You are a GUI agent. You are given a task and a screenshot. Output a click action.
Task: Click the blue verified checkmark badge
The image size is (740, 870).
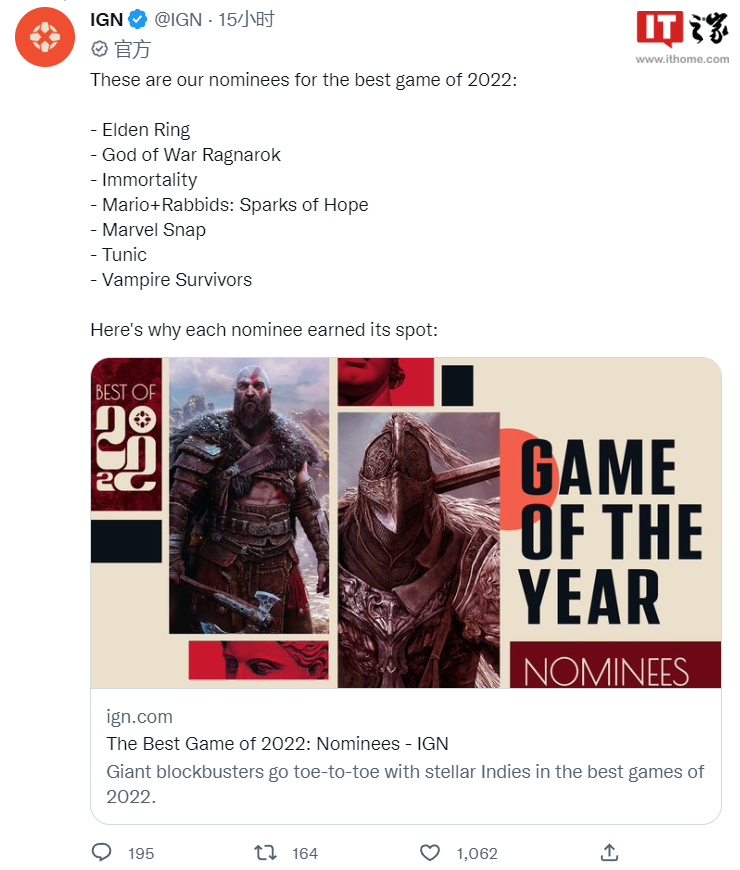[x=138, y=17]
